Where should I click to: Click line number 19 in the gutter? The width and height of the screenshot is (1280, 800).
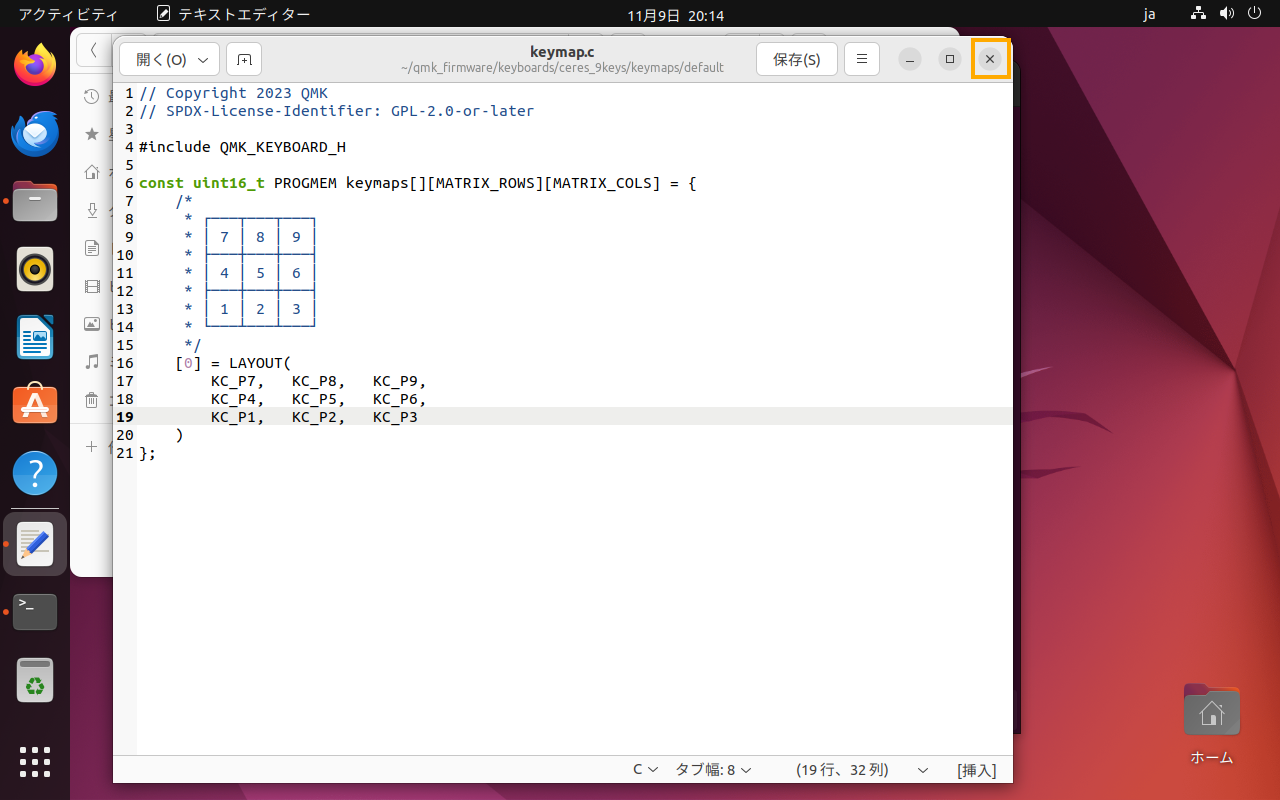(x=125, y=417)
